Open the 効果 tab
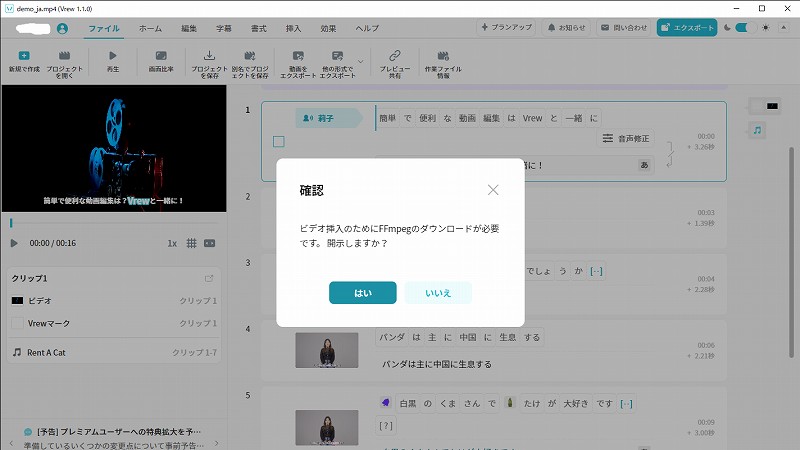800x450 pixels. tap(328, 29)
